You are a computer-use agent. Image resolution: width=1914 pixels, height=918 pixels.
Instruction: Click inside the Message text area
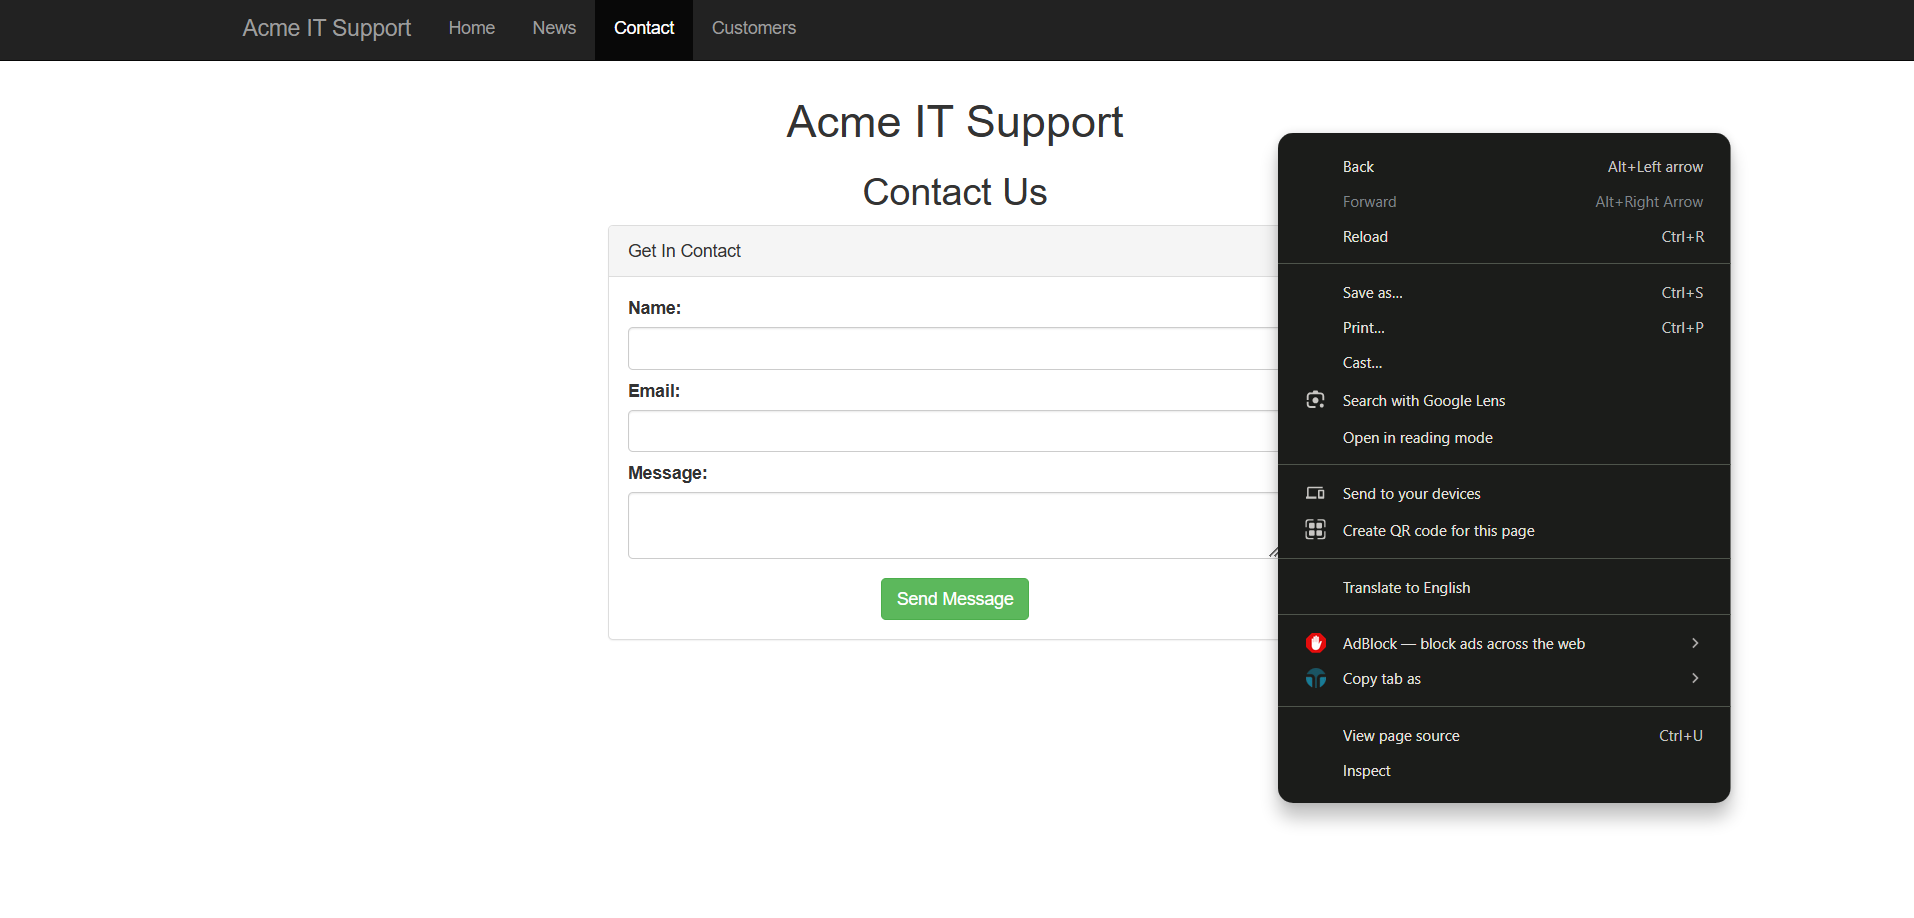950,525
